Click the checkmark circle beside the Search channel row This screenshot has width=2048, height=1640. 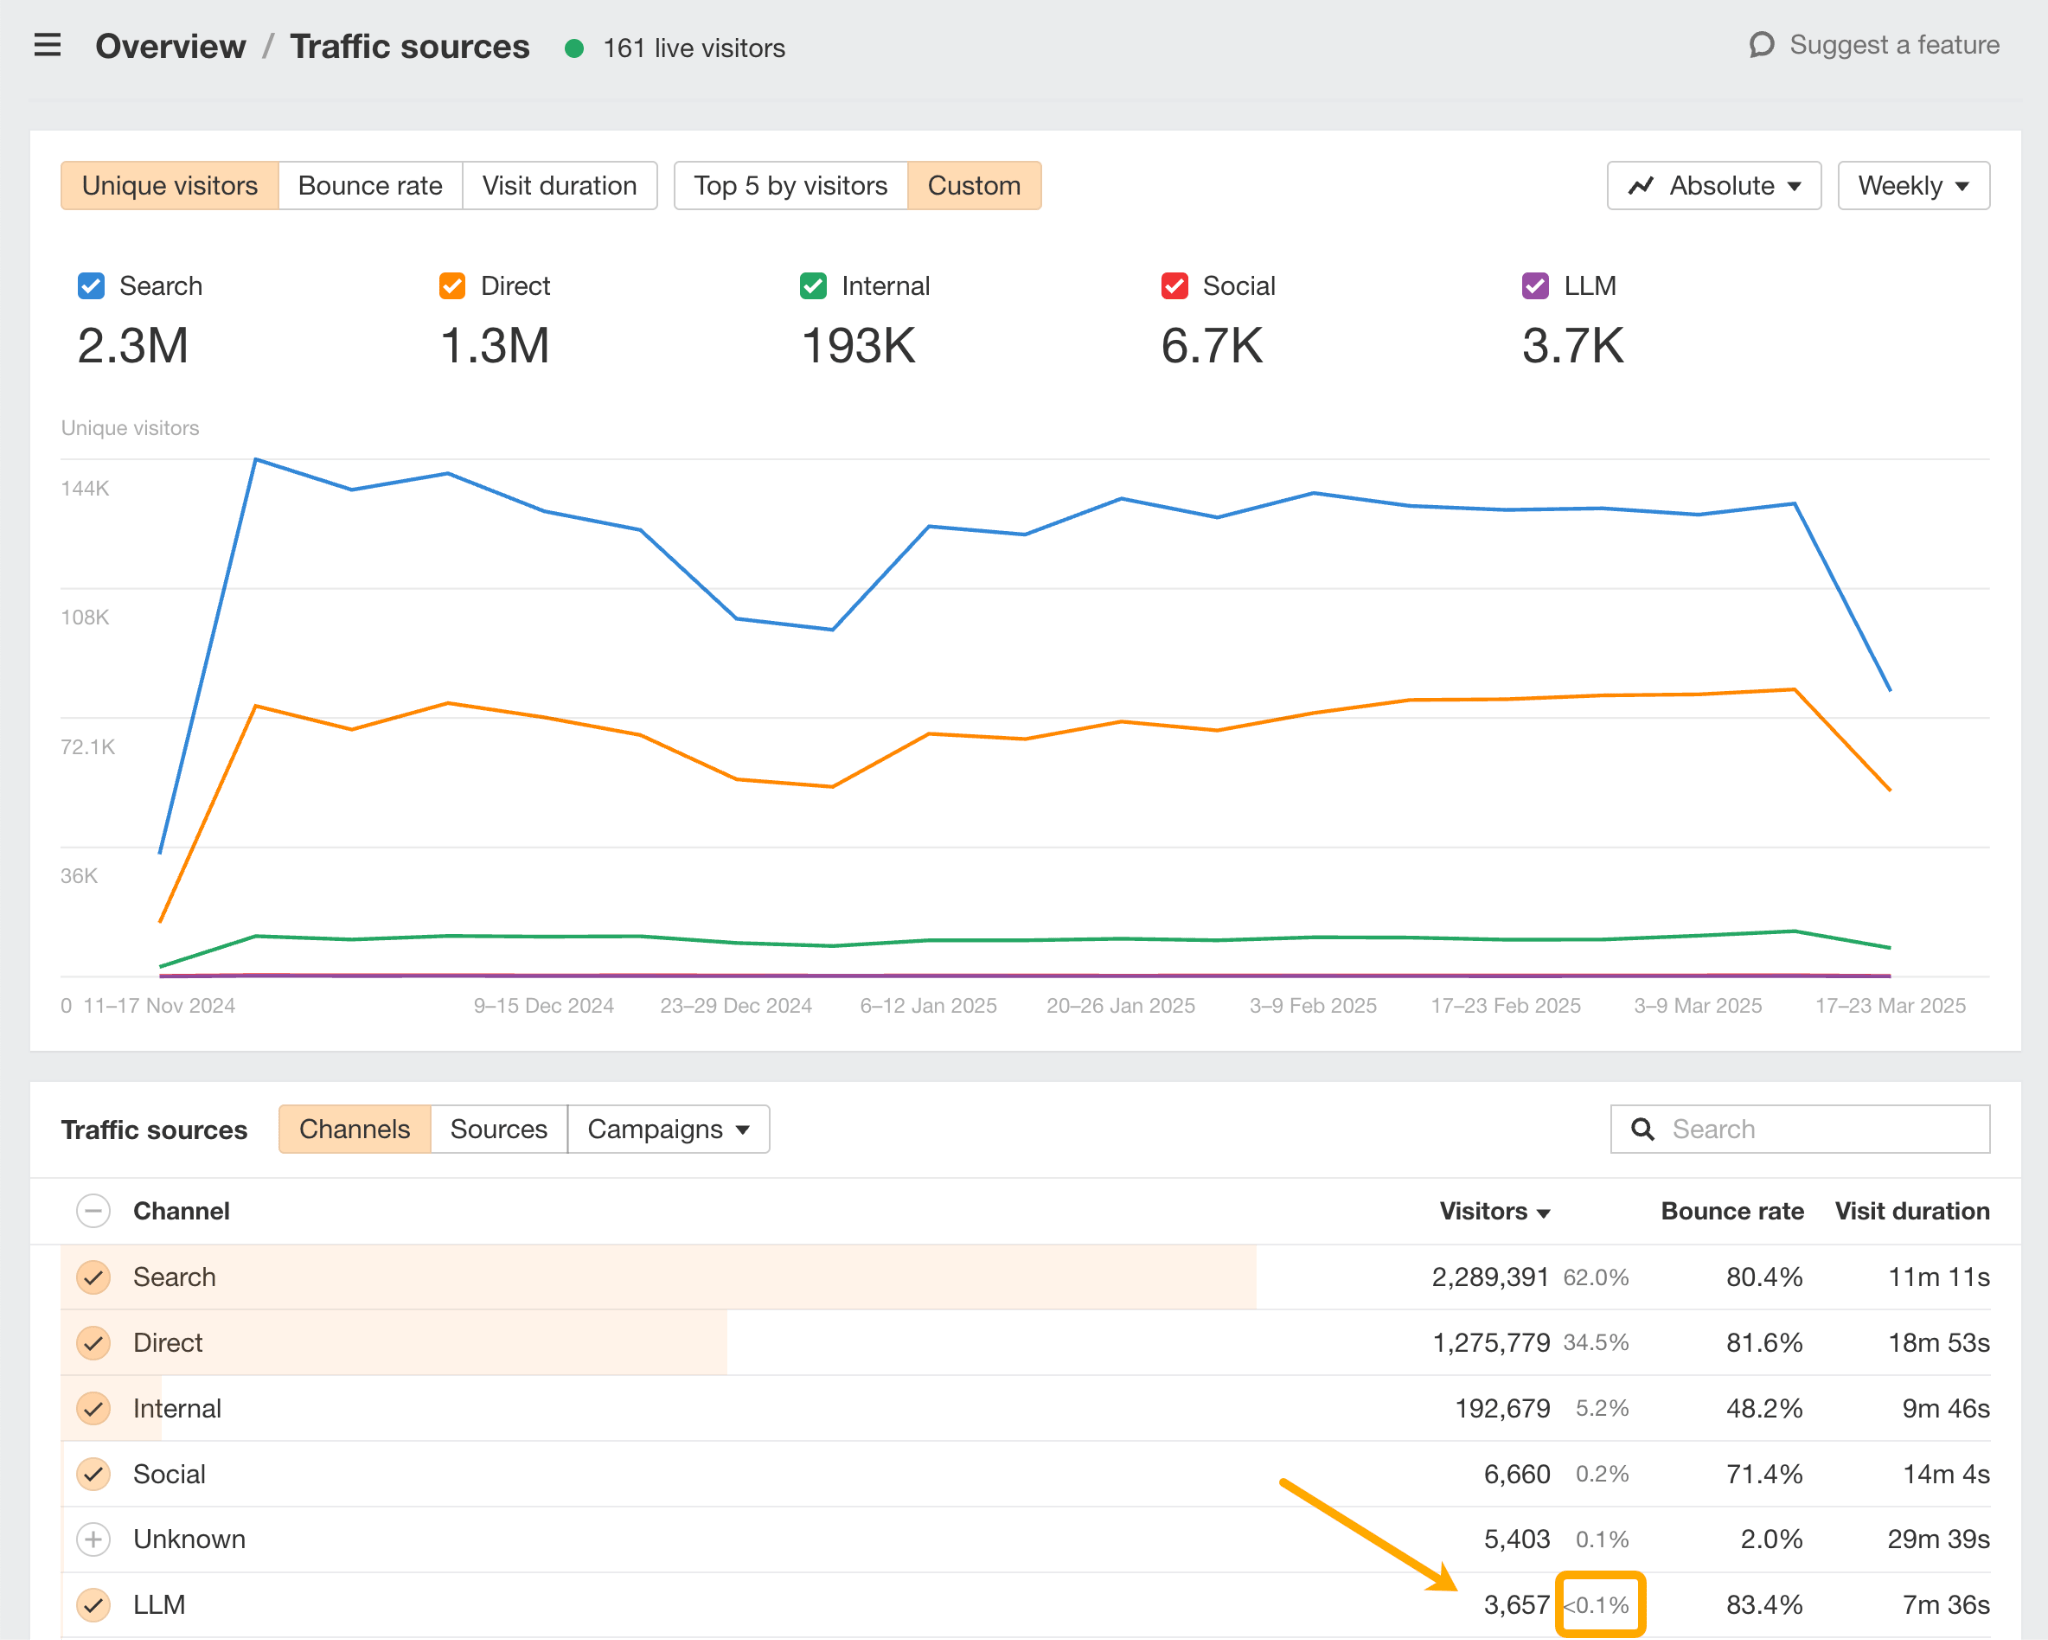(93, 1277)
